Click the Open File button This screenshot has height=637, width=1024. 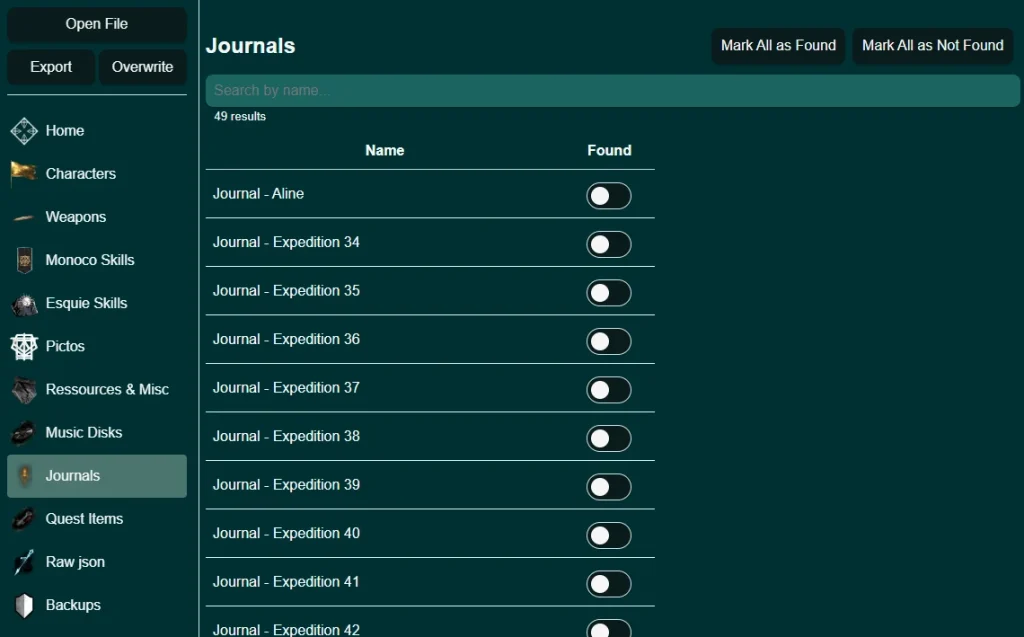pos(97,24)
